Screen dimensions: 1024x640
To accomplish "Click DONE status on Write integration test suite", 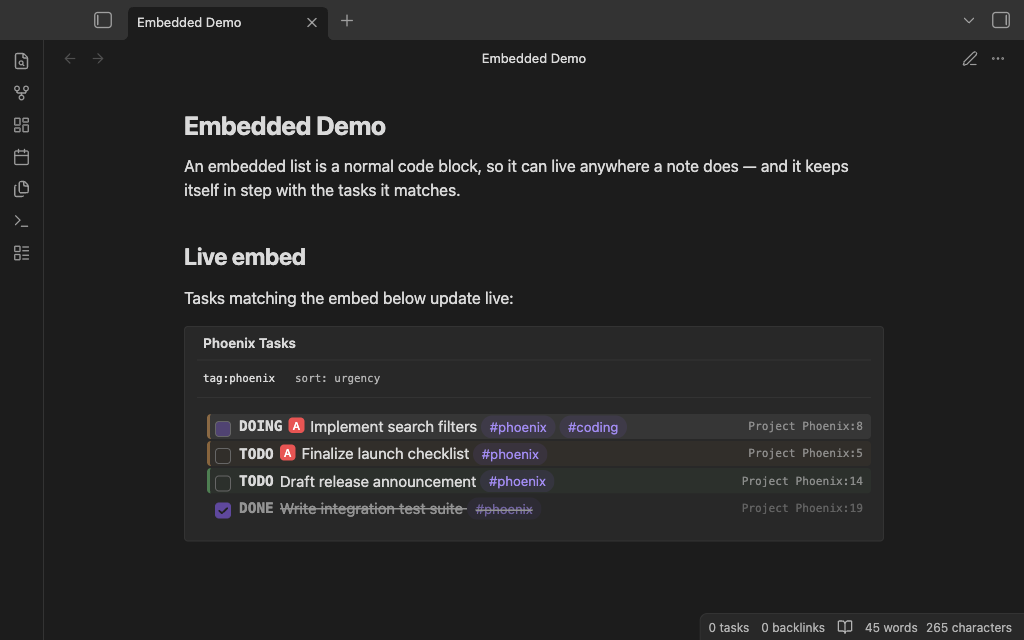I will (x=256, y=508).
